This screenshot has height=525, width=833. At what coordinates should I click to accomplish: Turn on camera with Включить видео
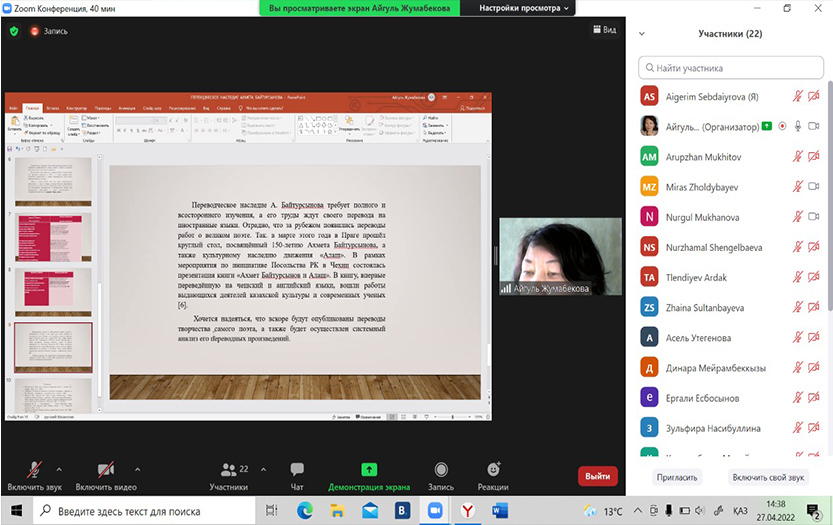(x=106, y=470)
